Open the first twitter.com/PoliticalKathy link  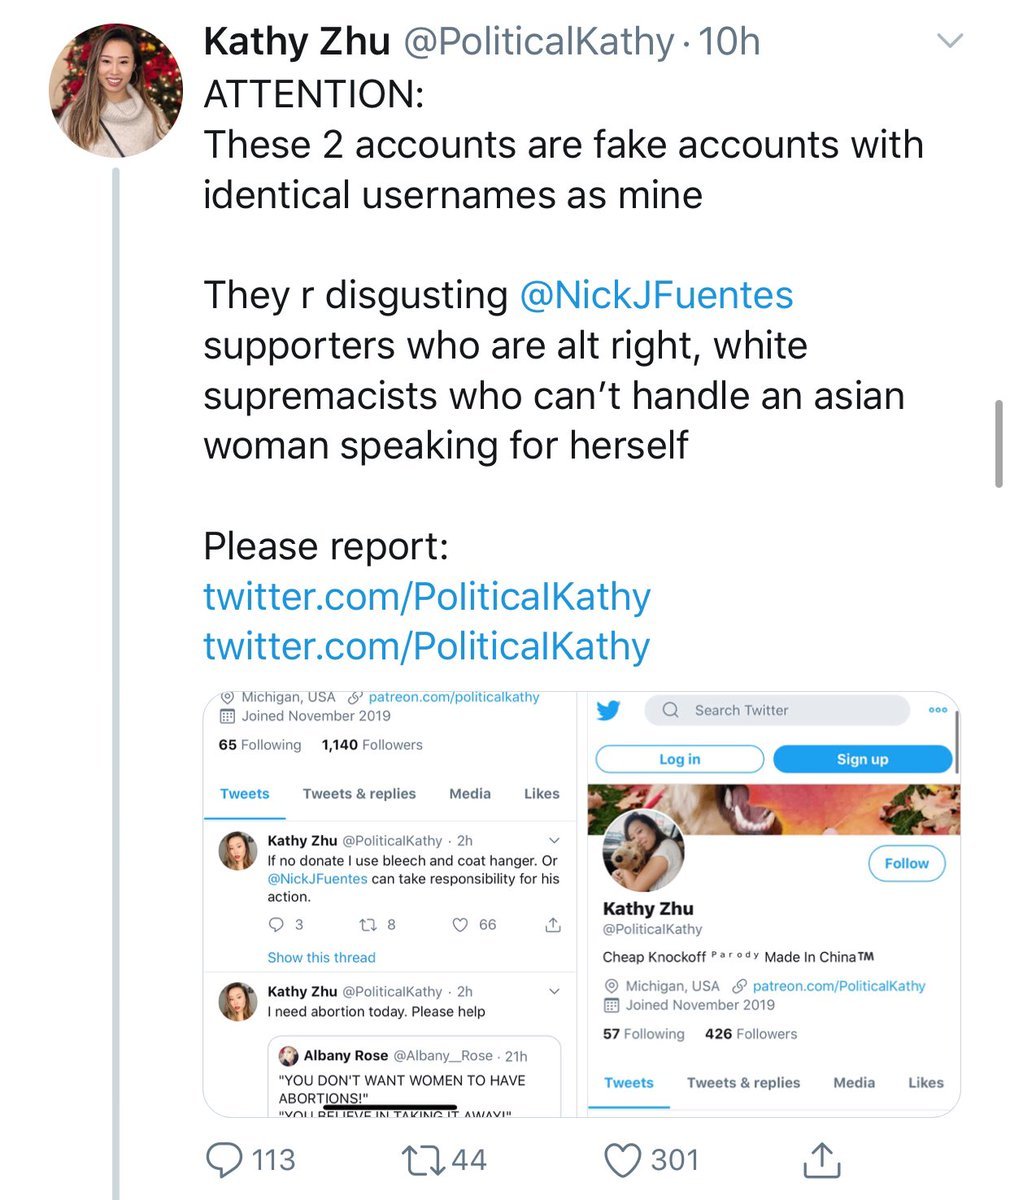(x=427, y=596)
